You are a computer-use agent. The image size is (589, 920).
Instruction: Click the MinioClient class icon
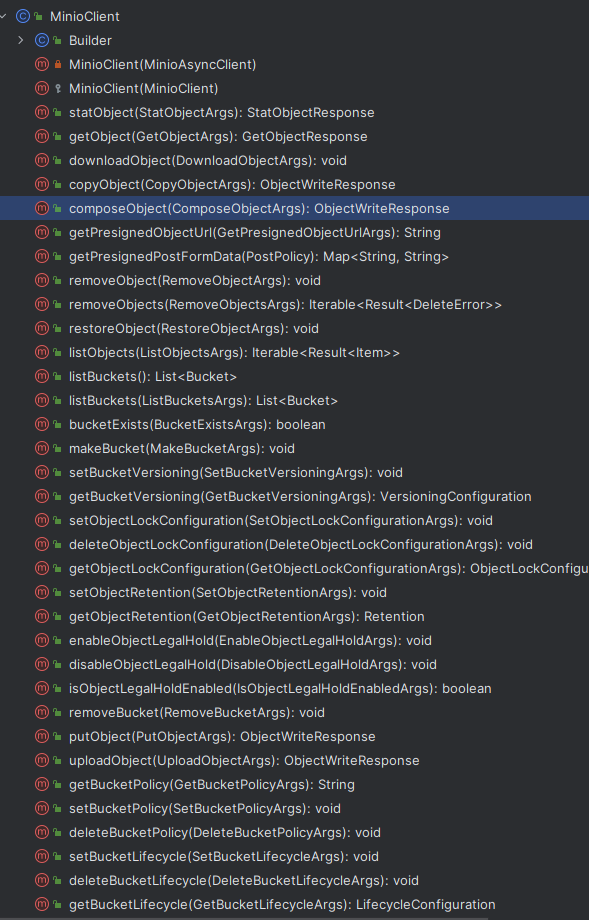pos(23,16)
